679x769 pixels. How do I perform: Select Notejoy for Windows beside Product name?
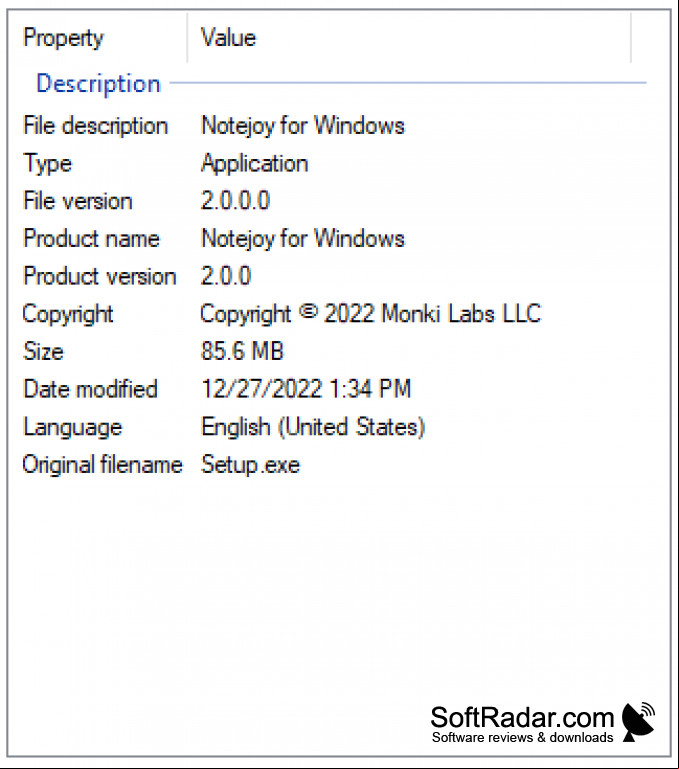pos(303,239)
